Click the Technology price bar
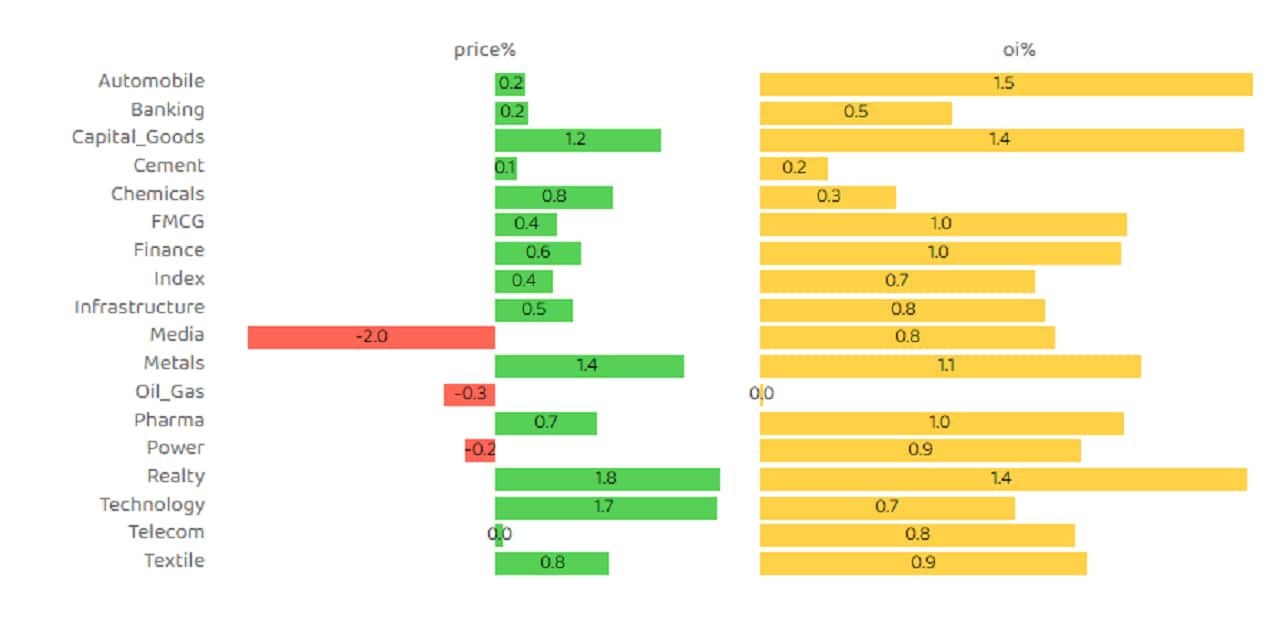1280x634 pixels. [605, 507]
